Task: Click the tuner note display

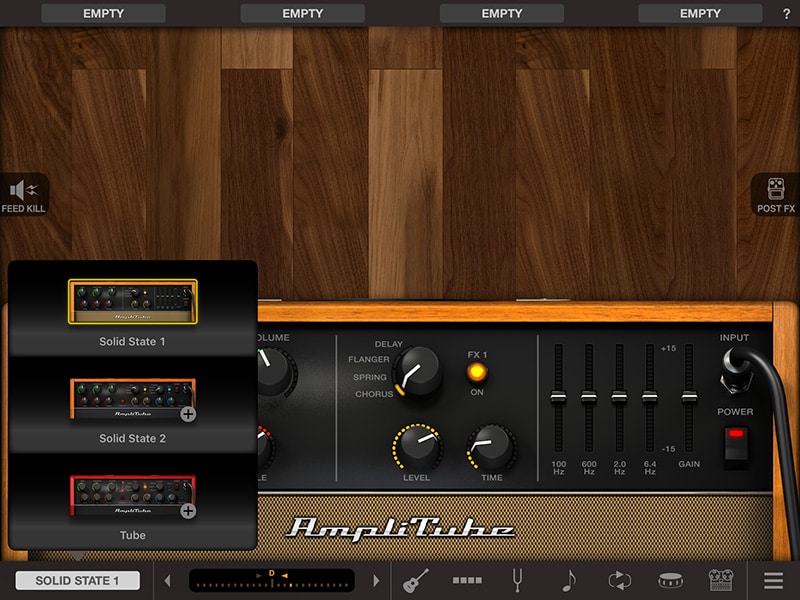Action: (x=271, y=581)
